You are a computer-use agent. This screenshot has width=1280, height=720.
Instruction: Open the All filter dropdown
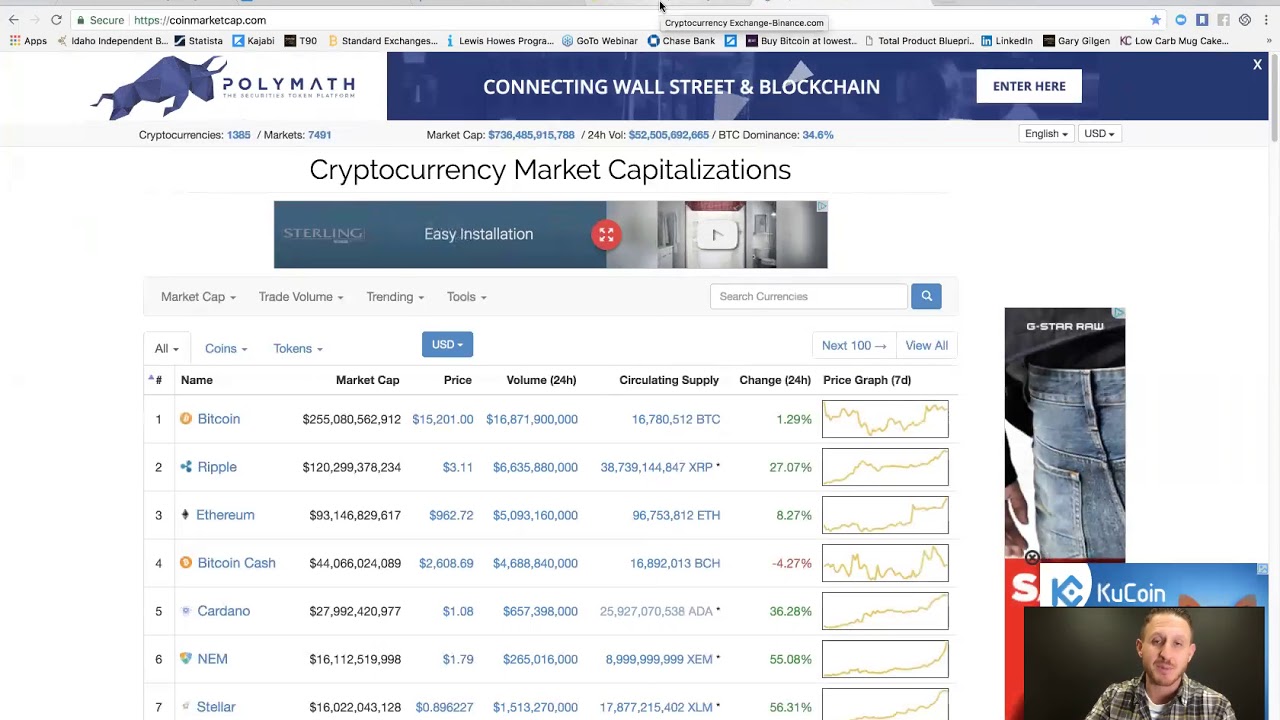[166, 349]
